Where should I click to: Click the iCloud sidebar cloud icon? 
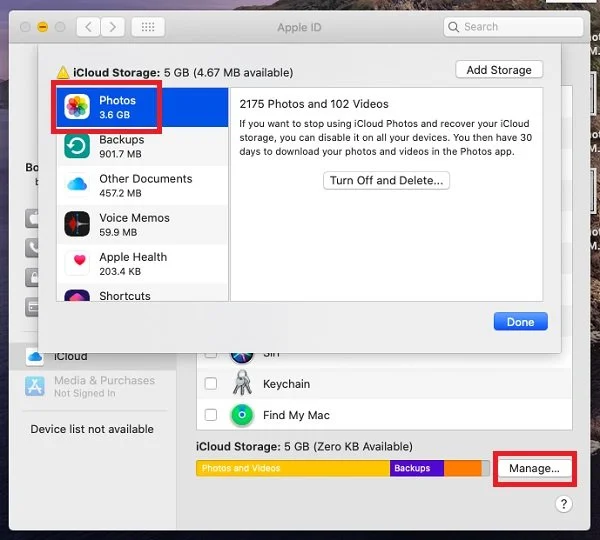(x=35, y=357)
